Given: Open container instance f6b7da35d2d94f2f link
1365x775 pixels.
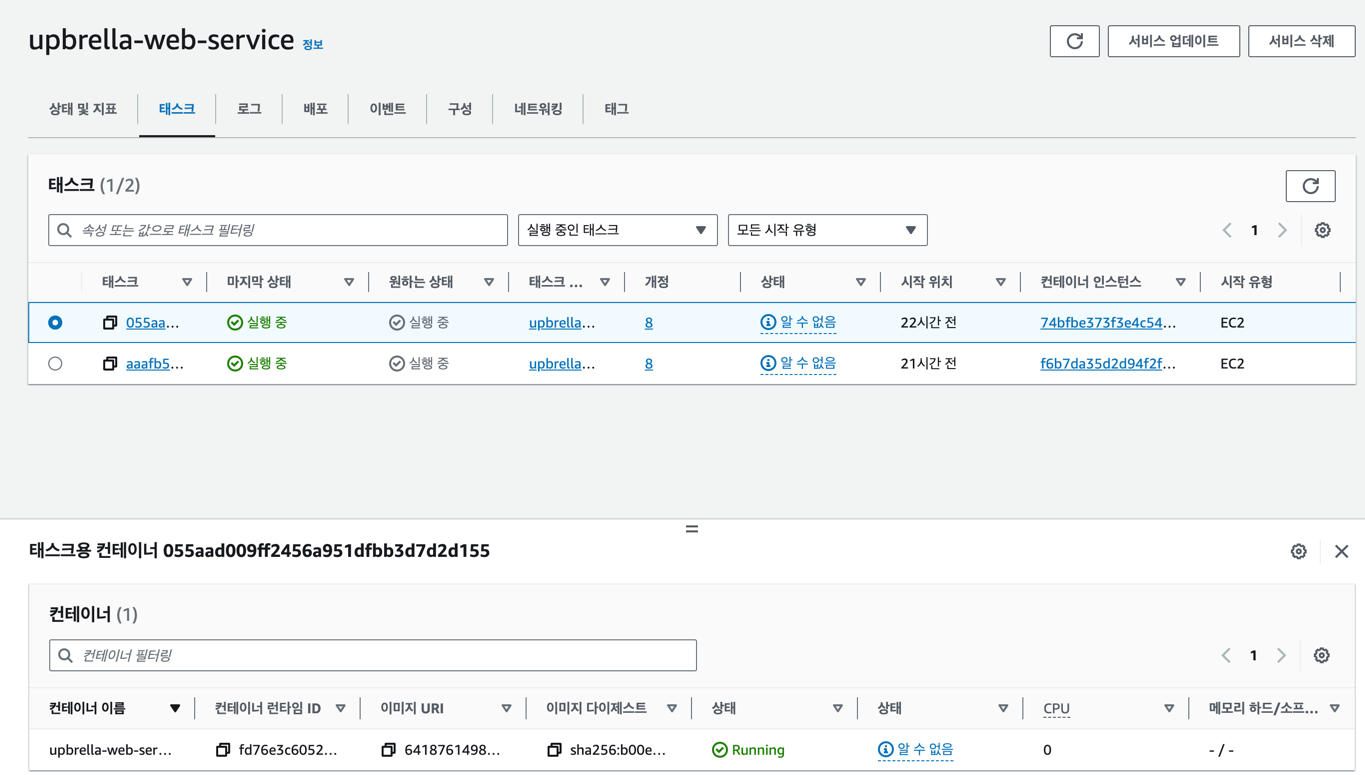Looking at the screenshot, I should pos(1108,364).
